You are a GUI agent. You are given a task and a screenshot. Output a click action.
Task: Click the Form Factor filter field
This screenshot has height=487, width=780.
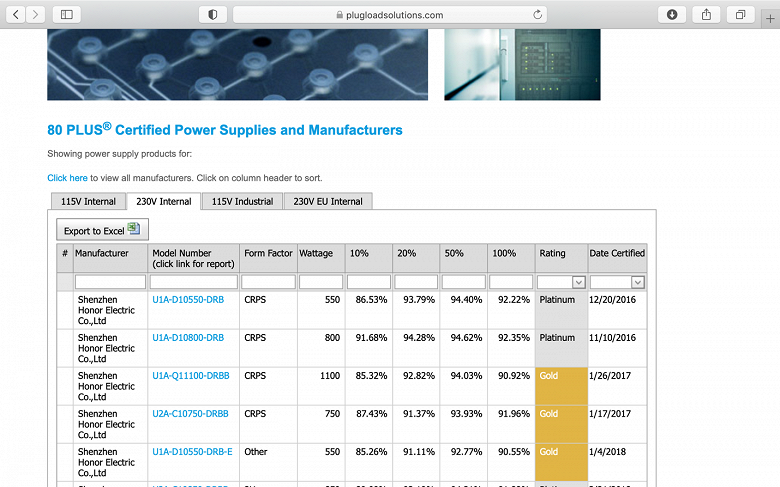pyautogui.click(x=268, y=282)
